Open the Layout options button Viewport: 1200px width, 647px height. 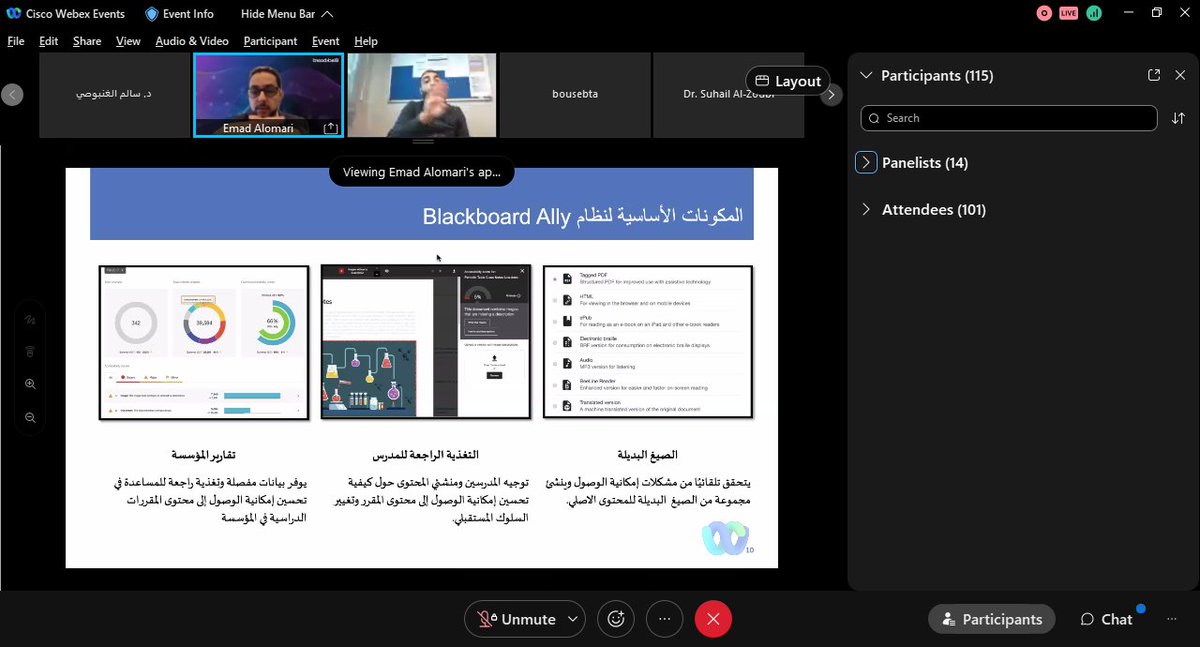(788, 81)
